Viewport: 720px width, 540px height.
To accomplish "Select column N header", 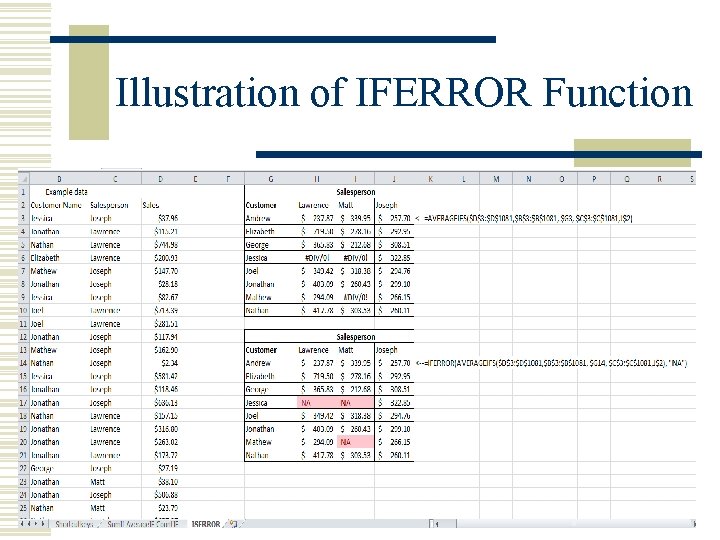I will pyautogui.click(x=529, y=179).
